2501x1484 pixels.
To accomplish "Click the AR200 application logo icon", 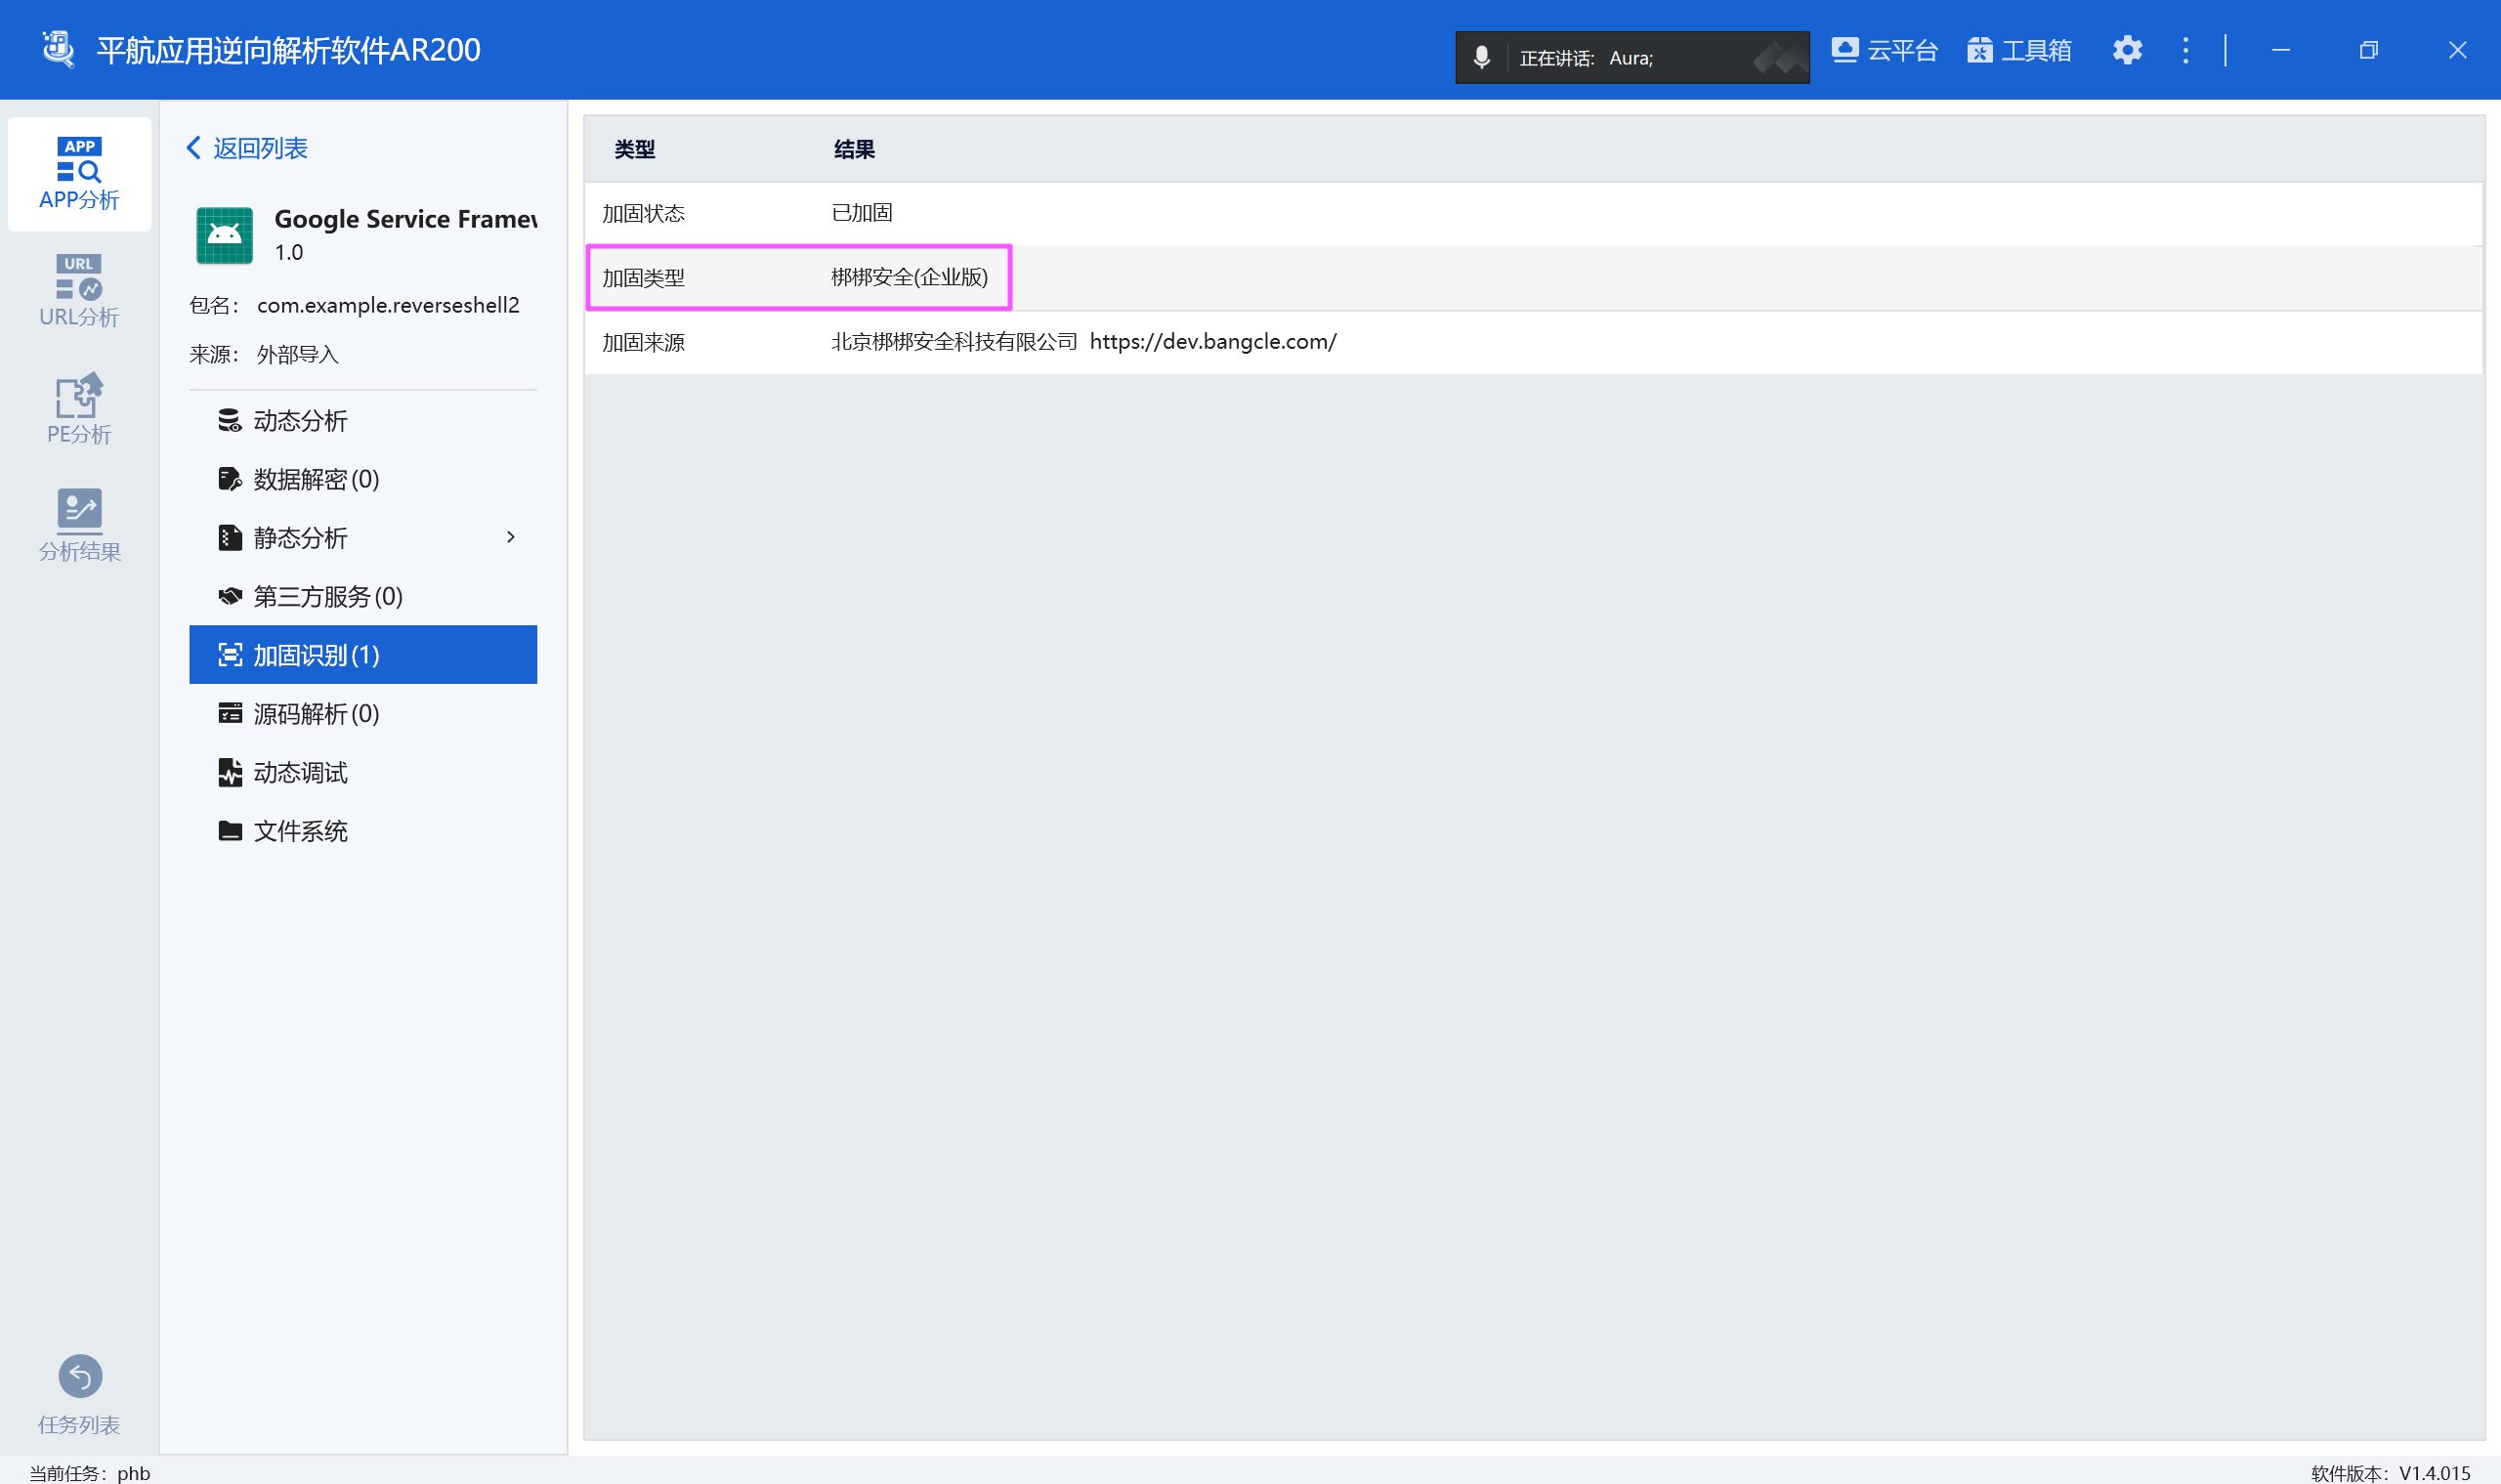I will [x=59, y=49].
